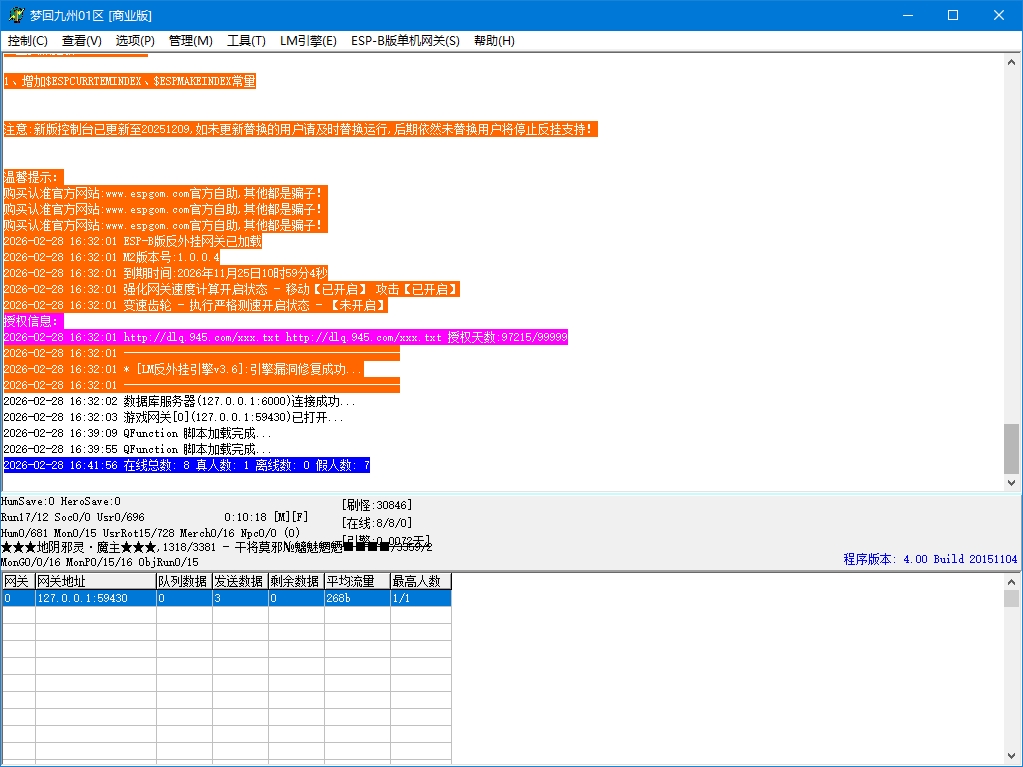Open the ESP-B版单机网关(S) menu
The width and height of the screenshot is (1023, 767).
pos(405,41)
